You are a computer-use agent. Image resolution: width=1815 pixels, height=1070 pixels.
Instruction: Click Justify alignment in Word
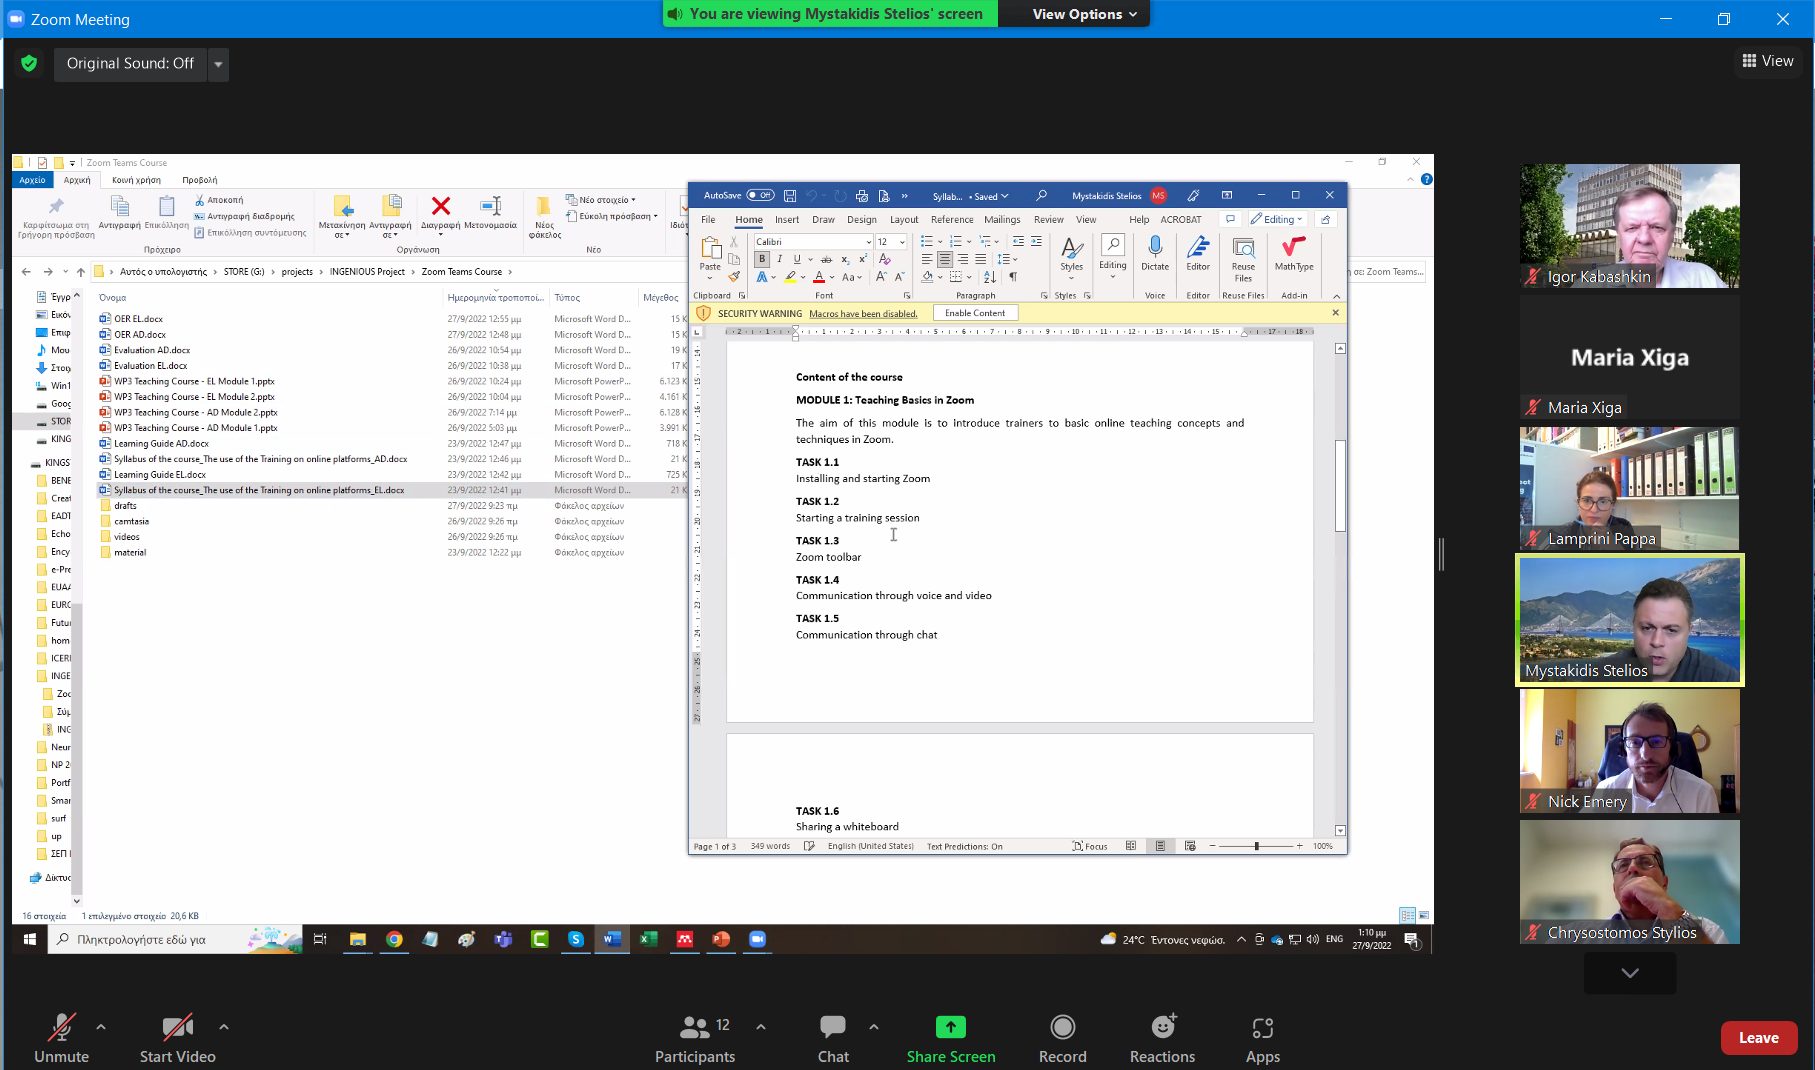(980, 259)
